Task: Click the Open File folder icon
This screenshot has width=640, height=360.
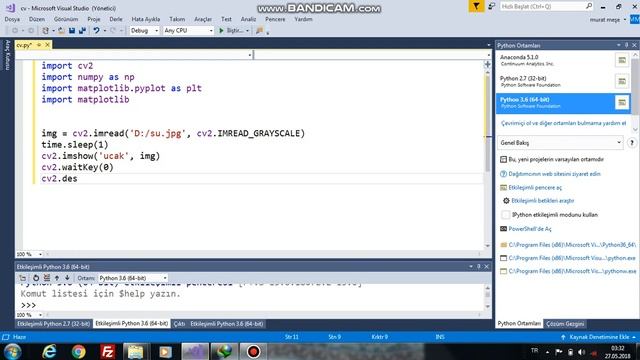Action: pyautogui.click(x=61, y=31)
